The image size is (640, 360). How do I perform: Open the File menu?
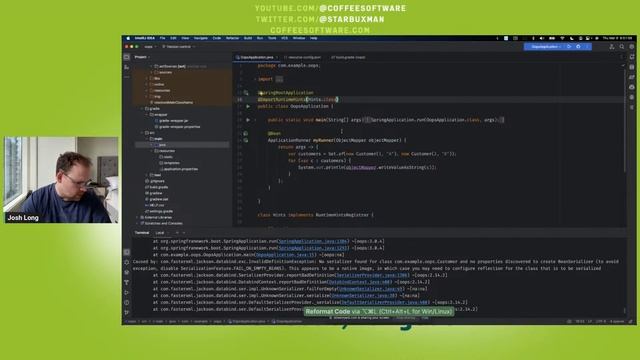162,38
